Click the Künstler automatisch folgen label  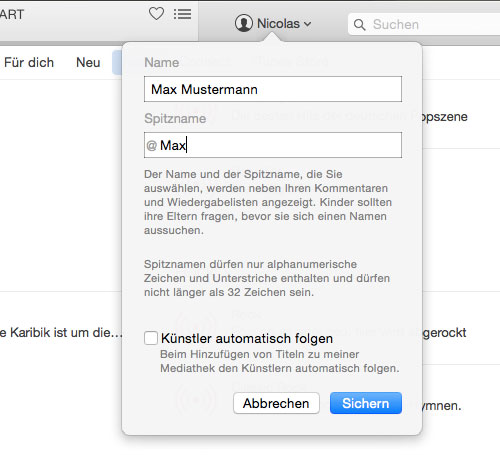(247, 338)
